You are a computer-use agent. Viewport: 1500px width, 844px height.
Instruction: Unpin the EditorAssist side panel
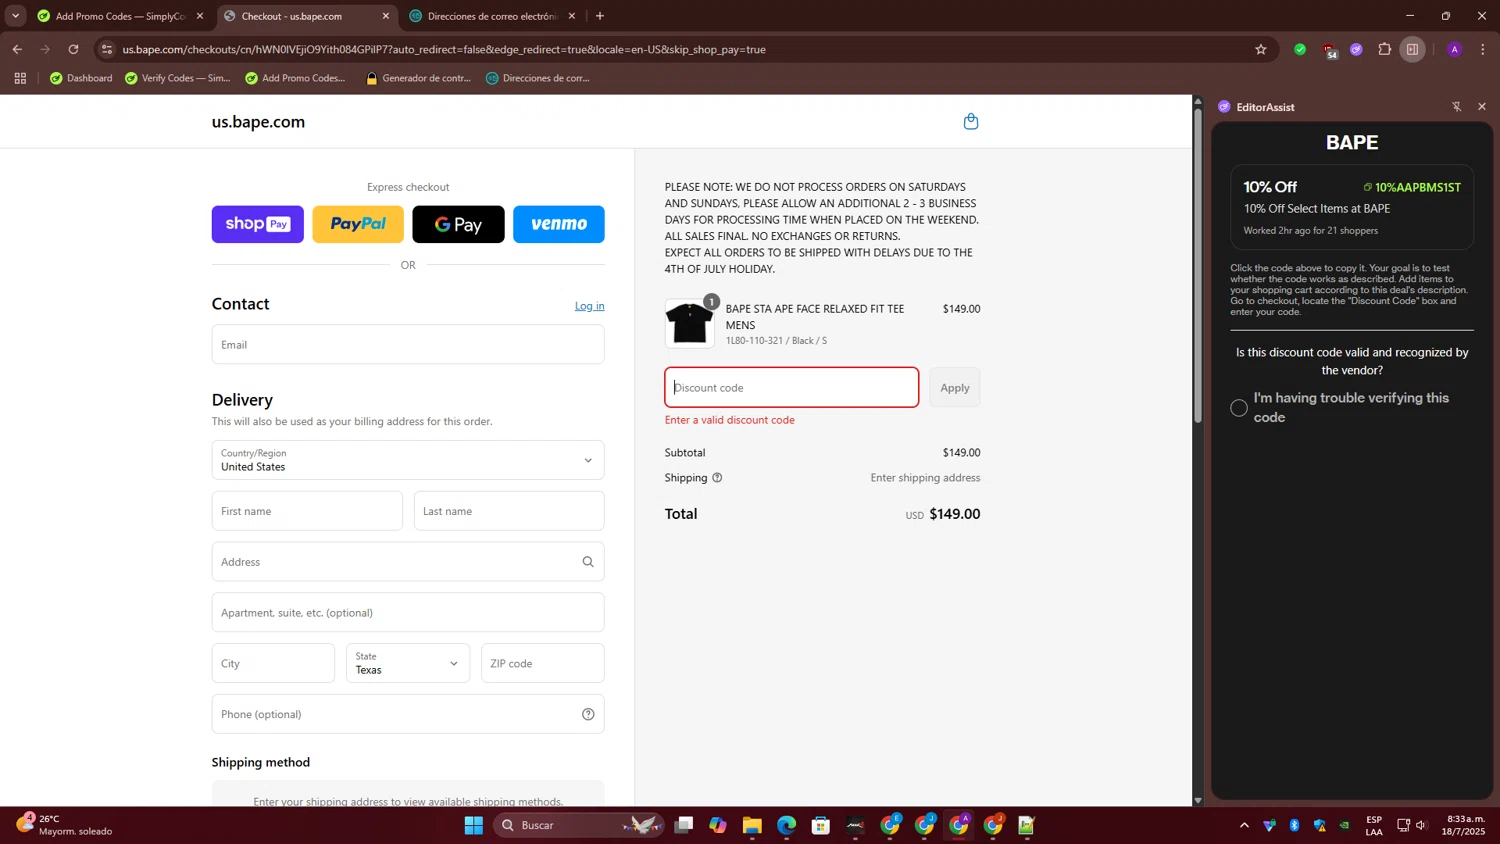coord(1456,107)
